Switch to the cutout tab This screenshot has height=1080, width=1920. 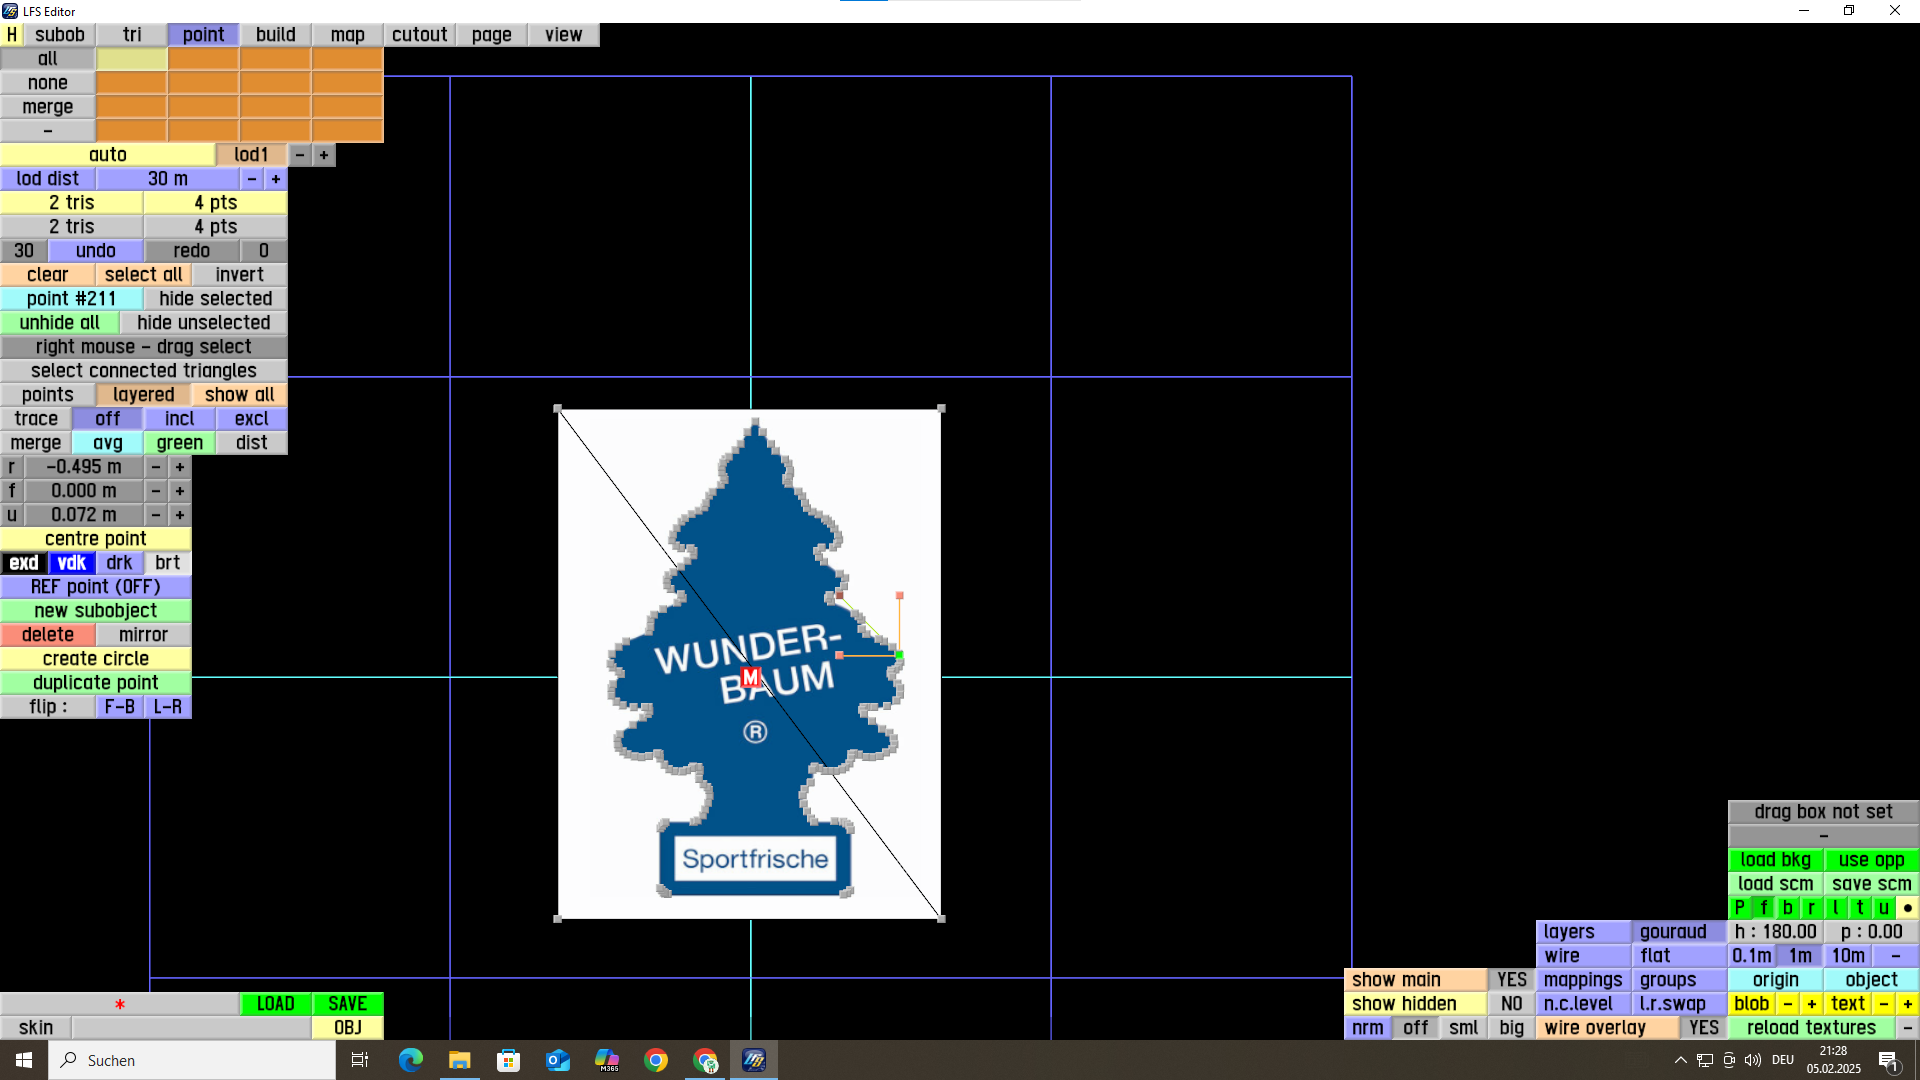pyautogui.click(x=419, y=34)
